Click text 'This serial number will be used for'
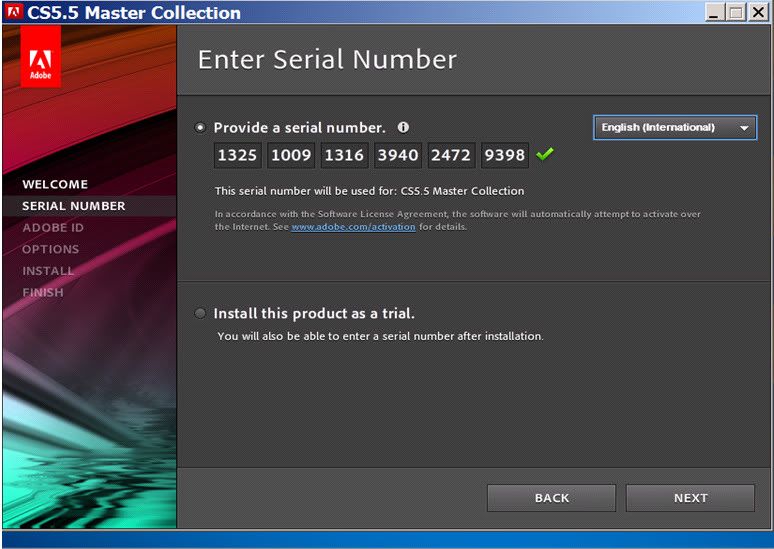The width and height of the screenshot is (774, 549). [x=306, y=191]
